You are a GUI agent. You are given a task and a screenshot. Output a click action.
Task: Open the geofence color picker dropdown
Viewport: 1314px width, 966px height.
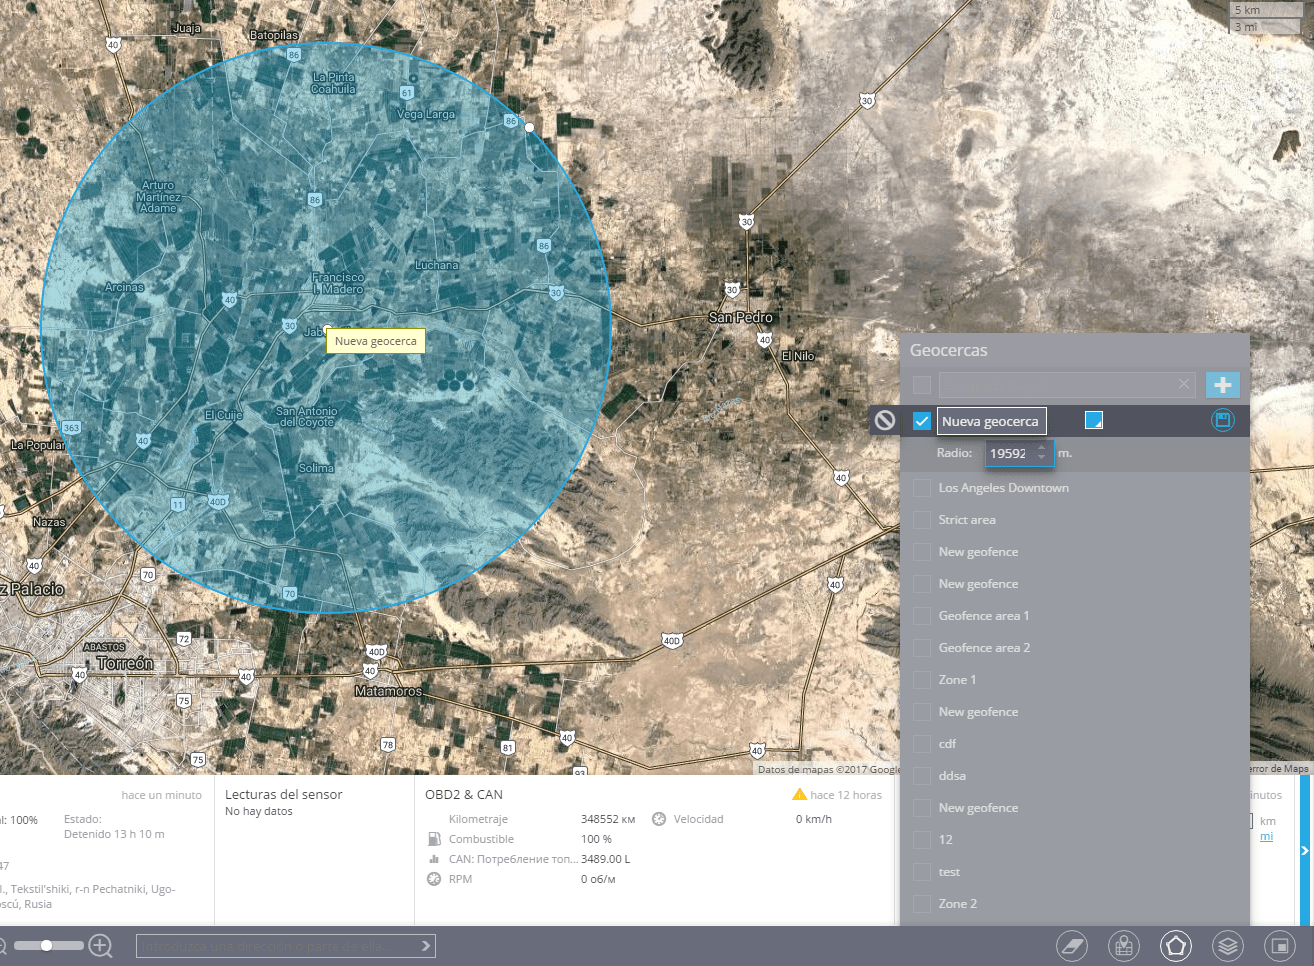pos(1094,421)
